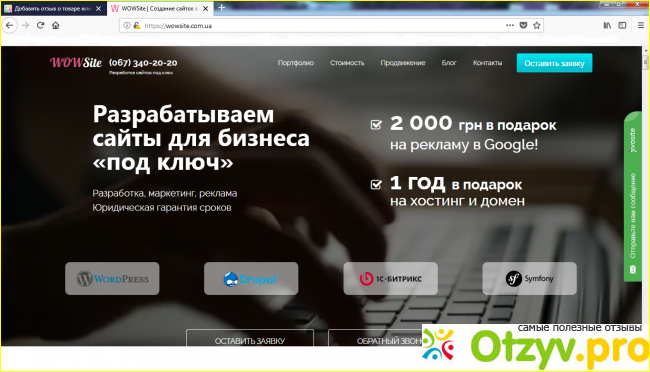This screenshot has width=650, height=372.
Task: Reload the page with the refresh icon
Action: [40, 25]
